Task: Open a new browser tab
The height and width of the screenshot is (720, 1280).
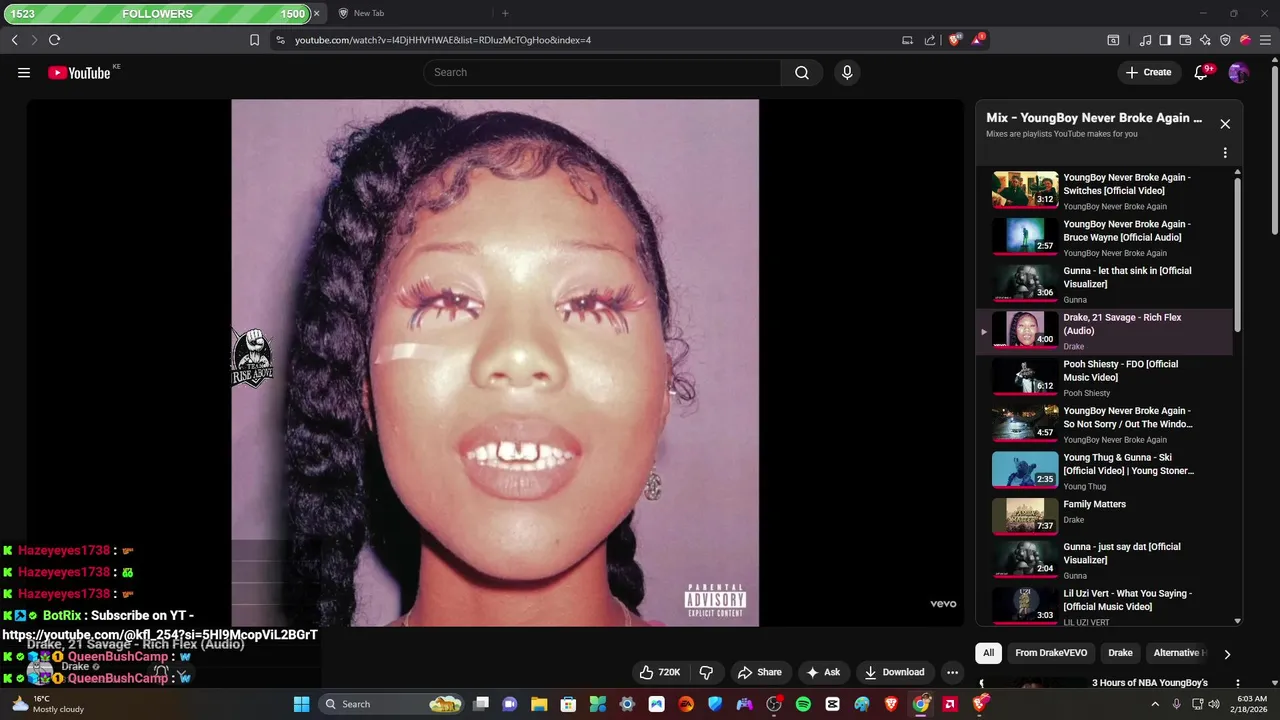Action: 505,13
